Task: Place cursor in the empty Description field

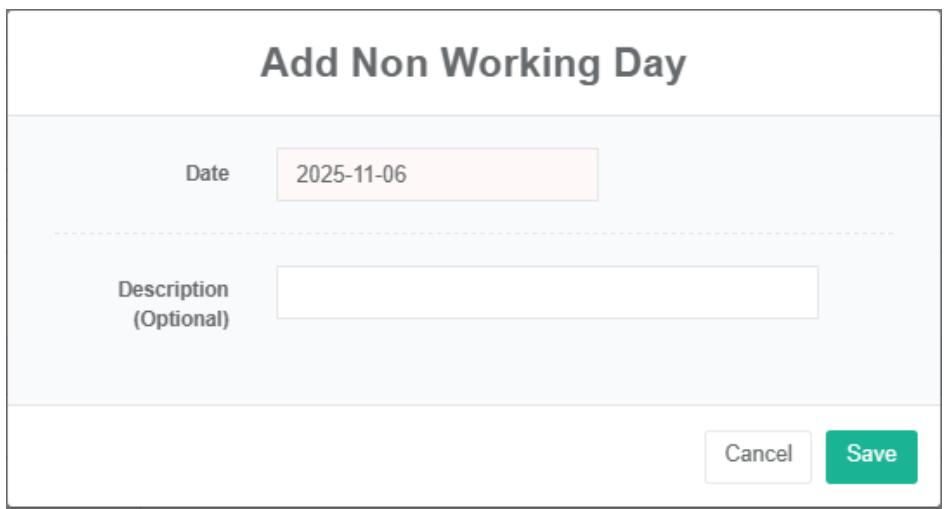Action: [x=547, y=292]
